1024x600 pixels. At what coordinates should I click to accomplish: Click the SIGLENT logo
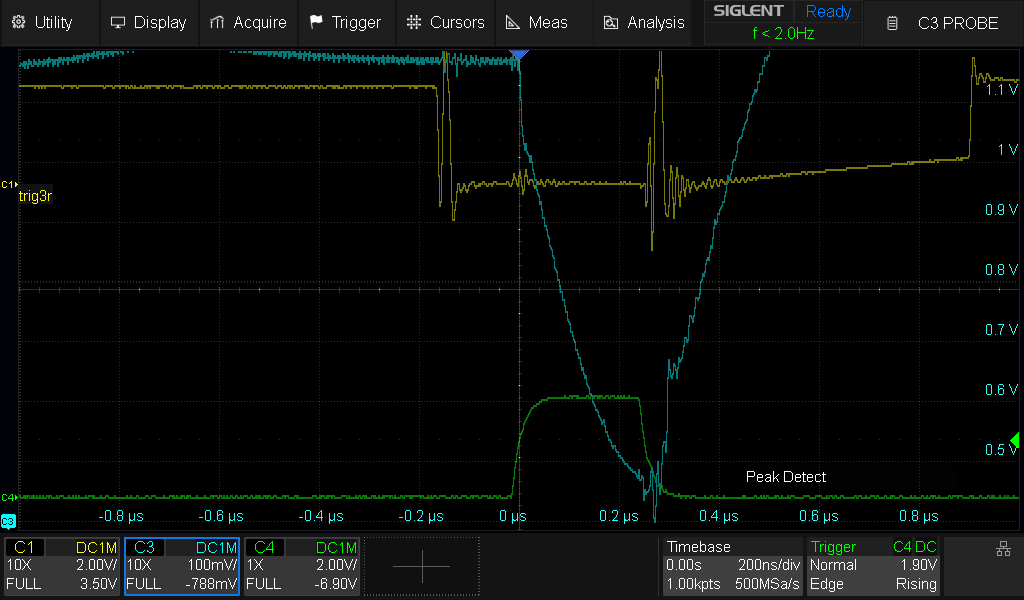click(x=748, y=12)
